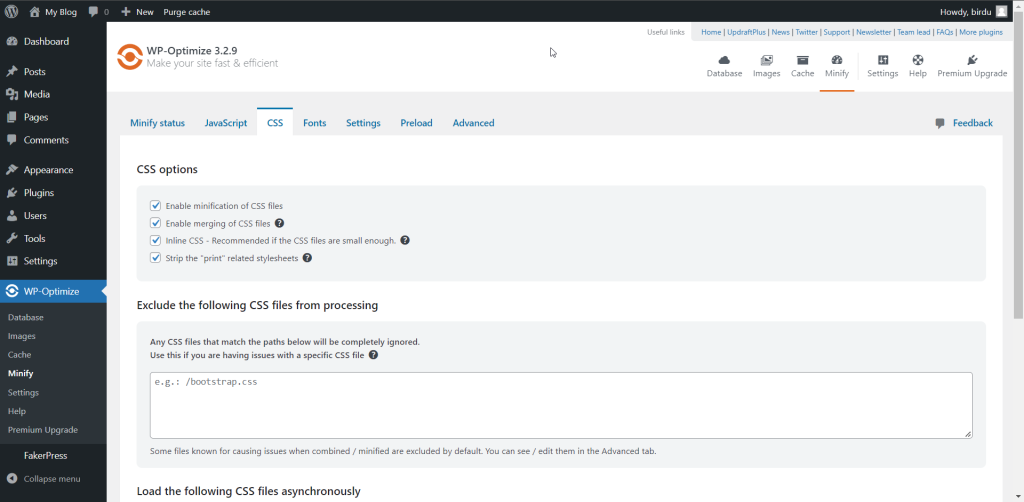Show help for merging CSS files
1024x502 pixels.
280,223
